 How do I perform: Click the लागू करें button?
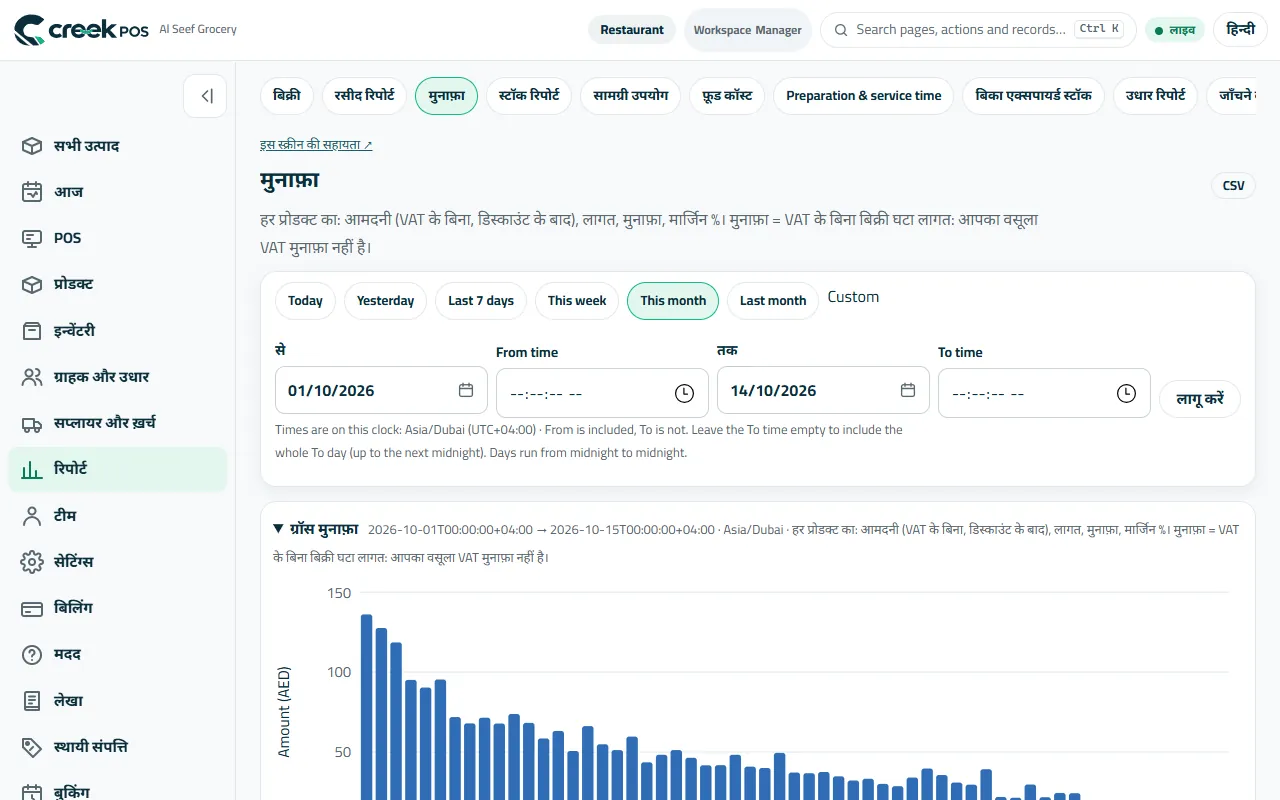coord(1200,399)
